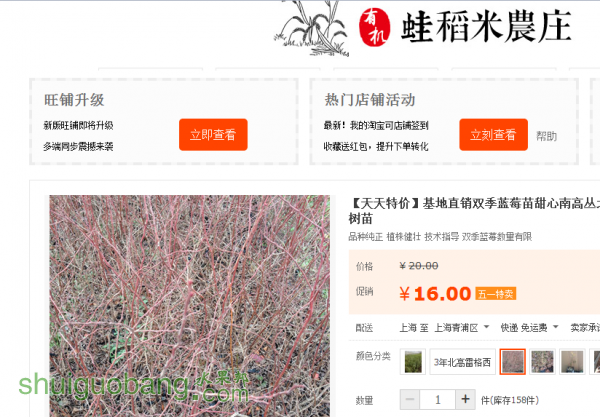Expand the 快递 免运费 shipping dropdown
Screen dimensions: 600x417
[530, 328]
